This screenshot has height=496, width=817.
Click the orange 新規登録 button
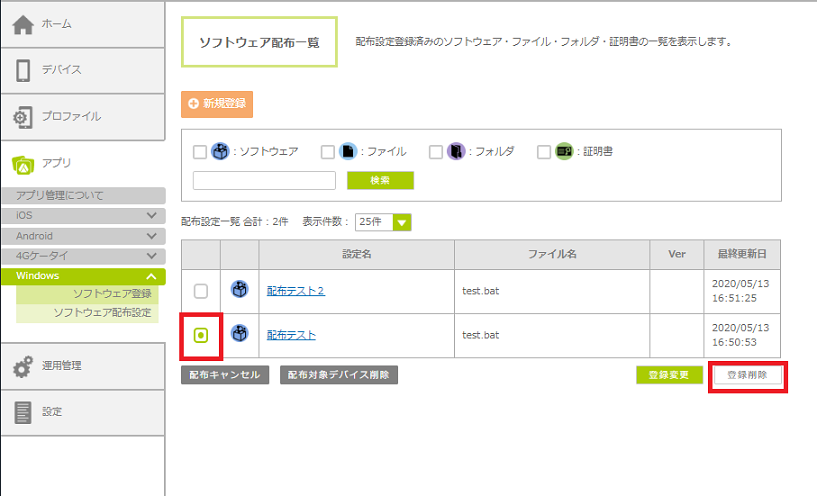(x=217, y=103)
